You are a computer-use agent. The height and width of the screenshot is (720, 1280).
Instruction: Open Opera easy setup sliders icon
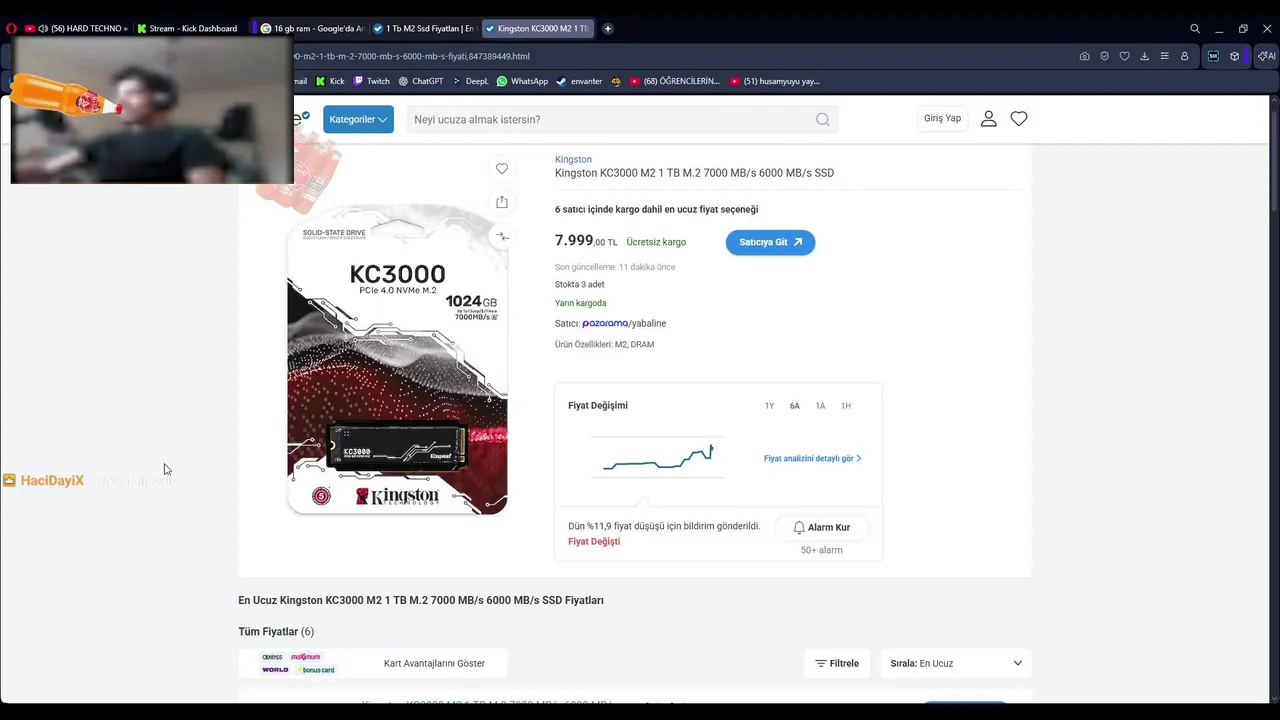(1164, 56)
